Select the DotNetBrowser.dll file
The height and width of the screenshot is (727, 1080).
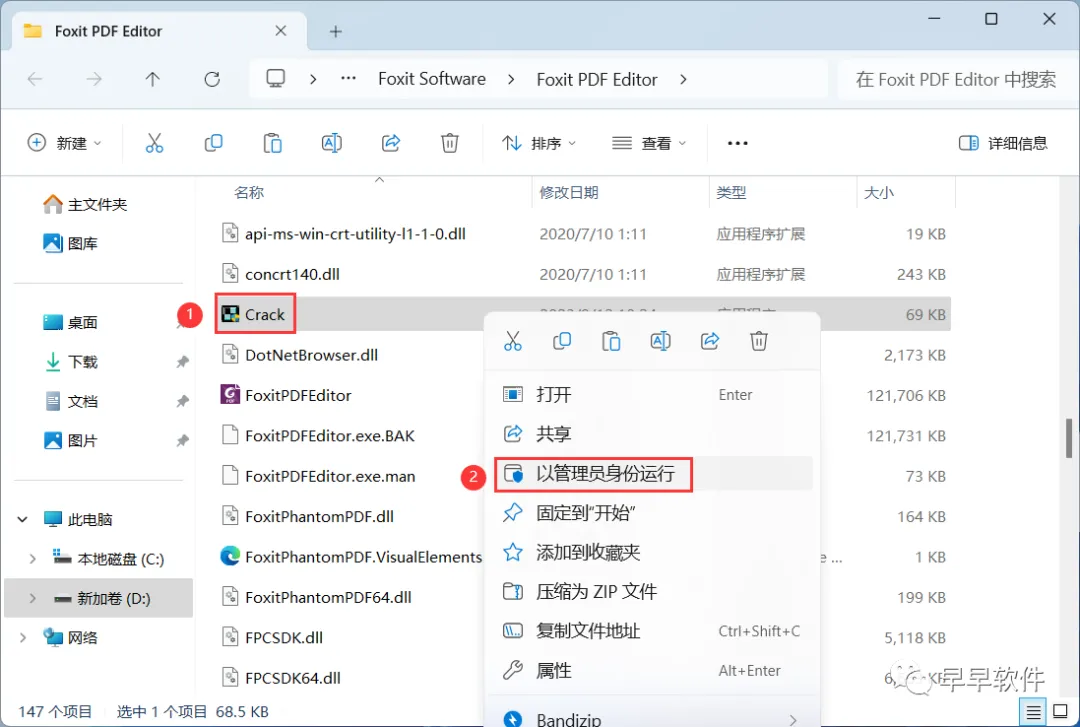coord(299,354)
